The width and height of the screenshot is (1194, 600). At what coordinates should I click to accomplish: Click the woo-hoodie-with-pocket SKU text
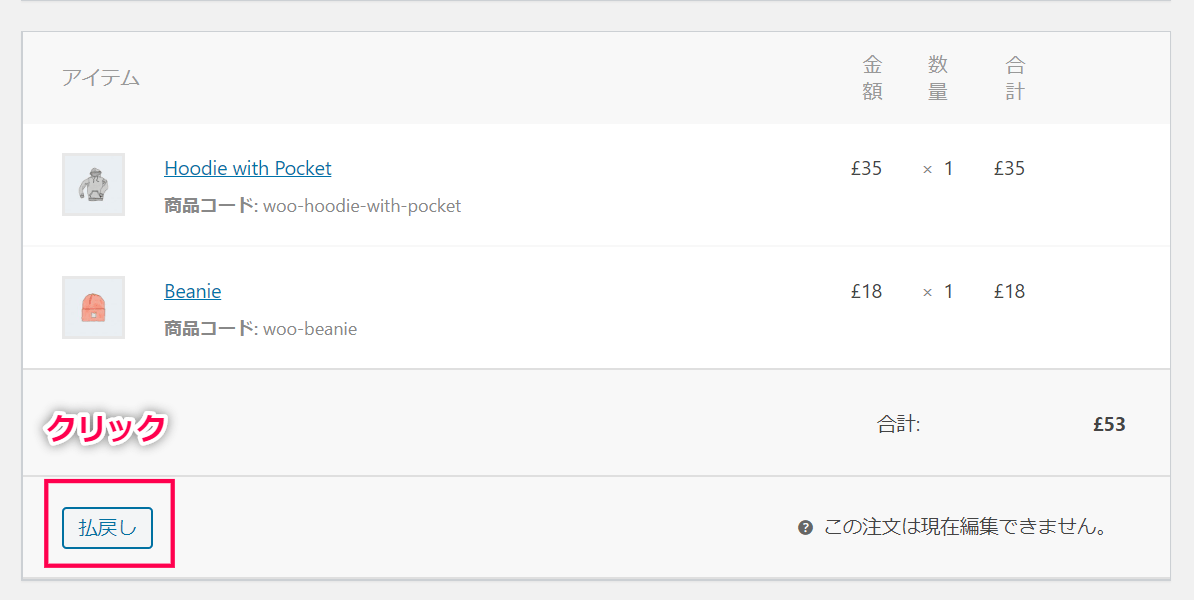pos(362,206)
